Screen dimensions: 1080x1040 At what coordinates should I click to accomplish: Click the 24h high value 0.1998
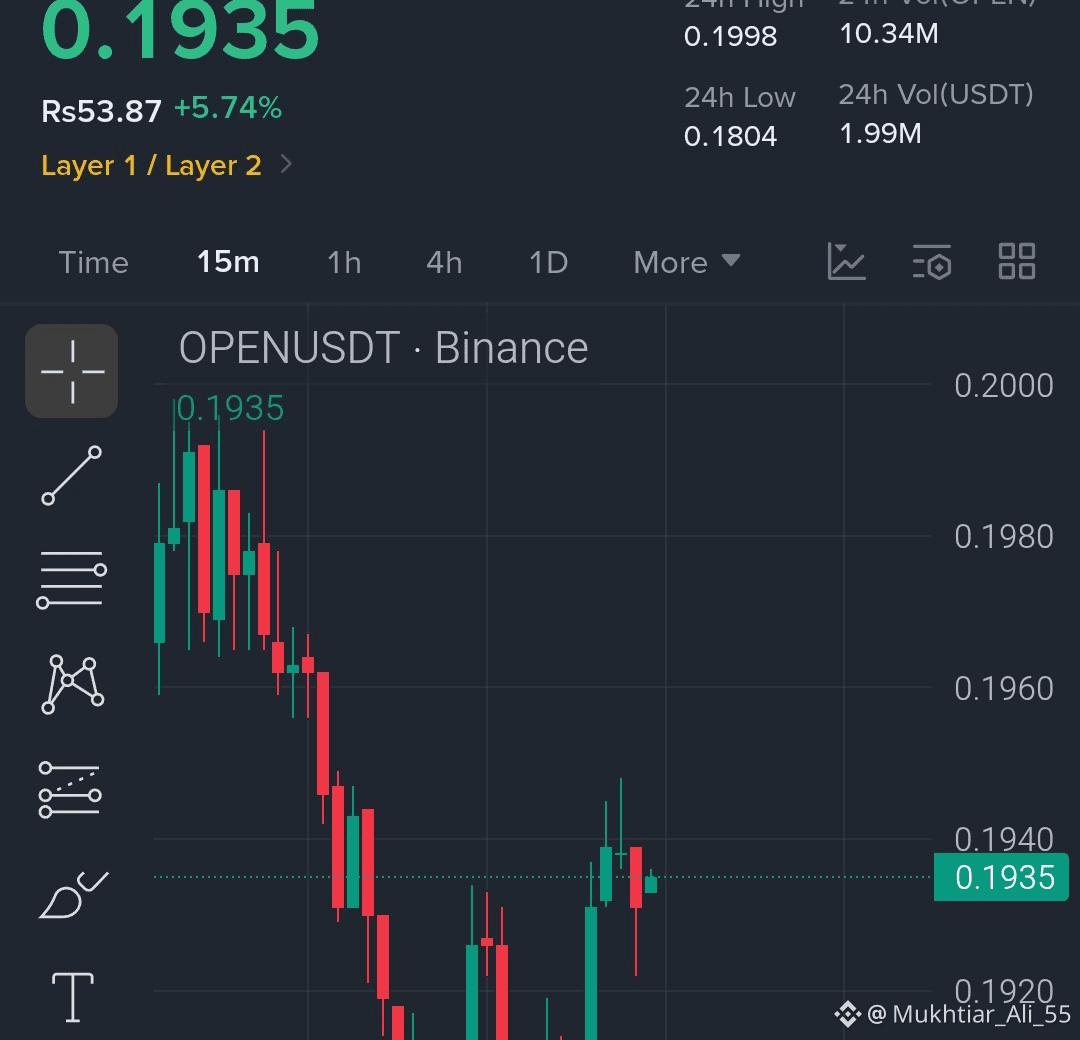tap(730, 36)
